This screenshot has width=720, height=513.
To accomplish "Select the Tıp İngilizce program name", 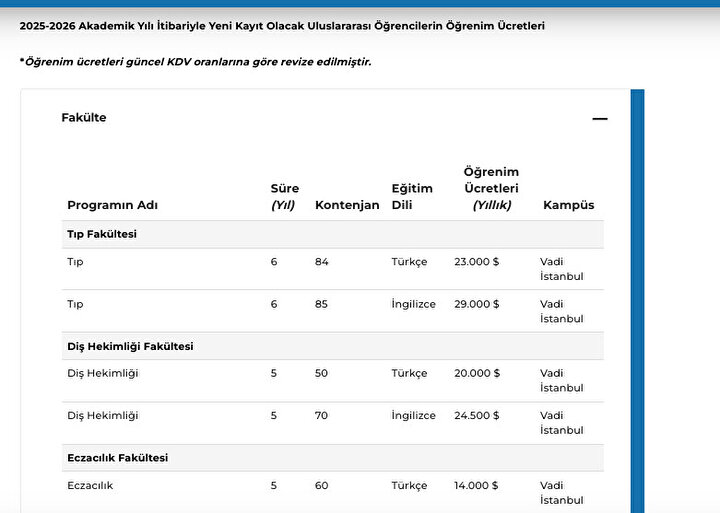I will coord(75,304).
